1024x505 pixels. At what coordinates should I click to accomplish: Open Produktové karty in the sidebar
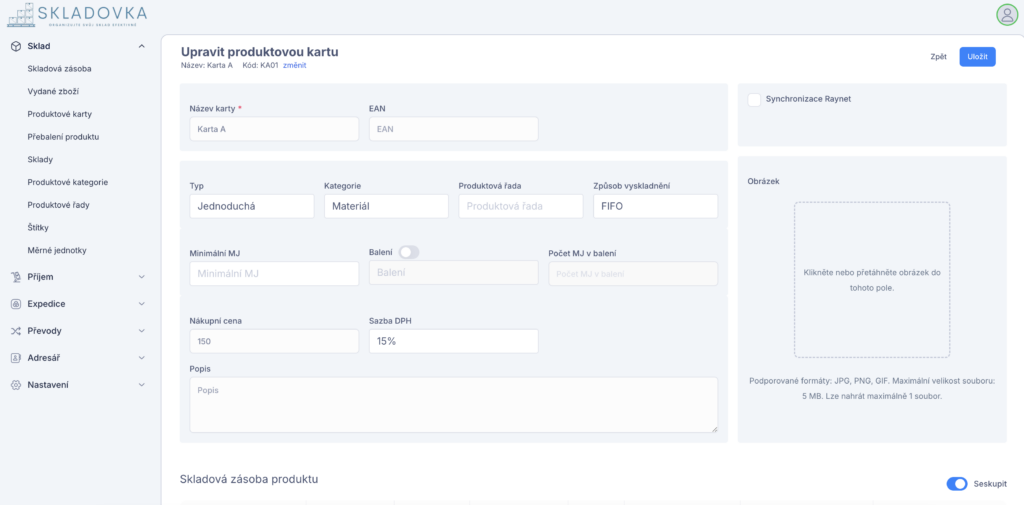(60, 114)
